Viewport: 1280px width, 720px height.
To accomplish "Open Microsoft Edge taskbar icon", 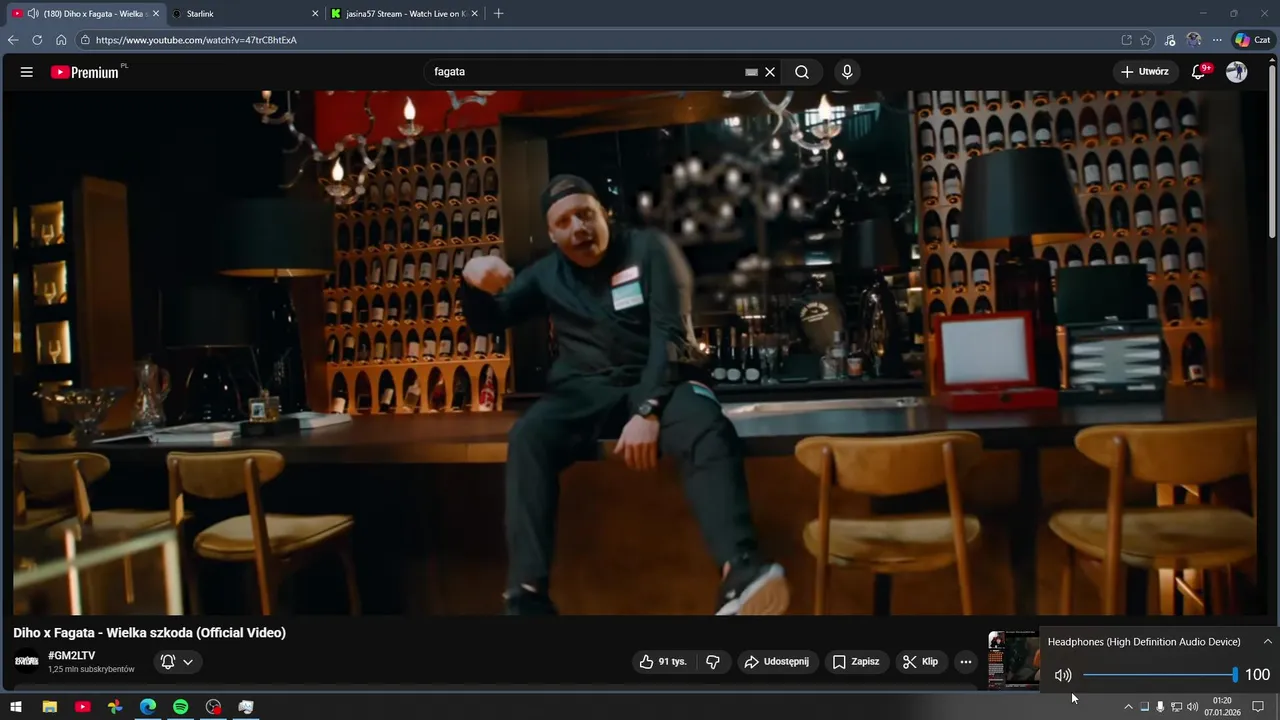I will click(148, 707).
